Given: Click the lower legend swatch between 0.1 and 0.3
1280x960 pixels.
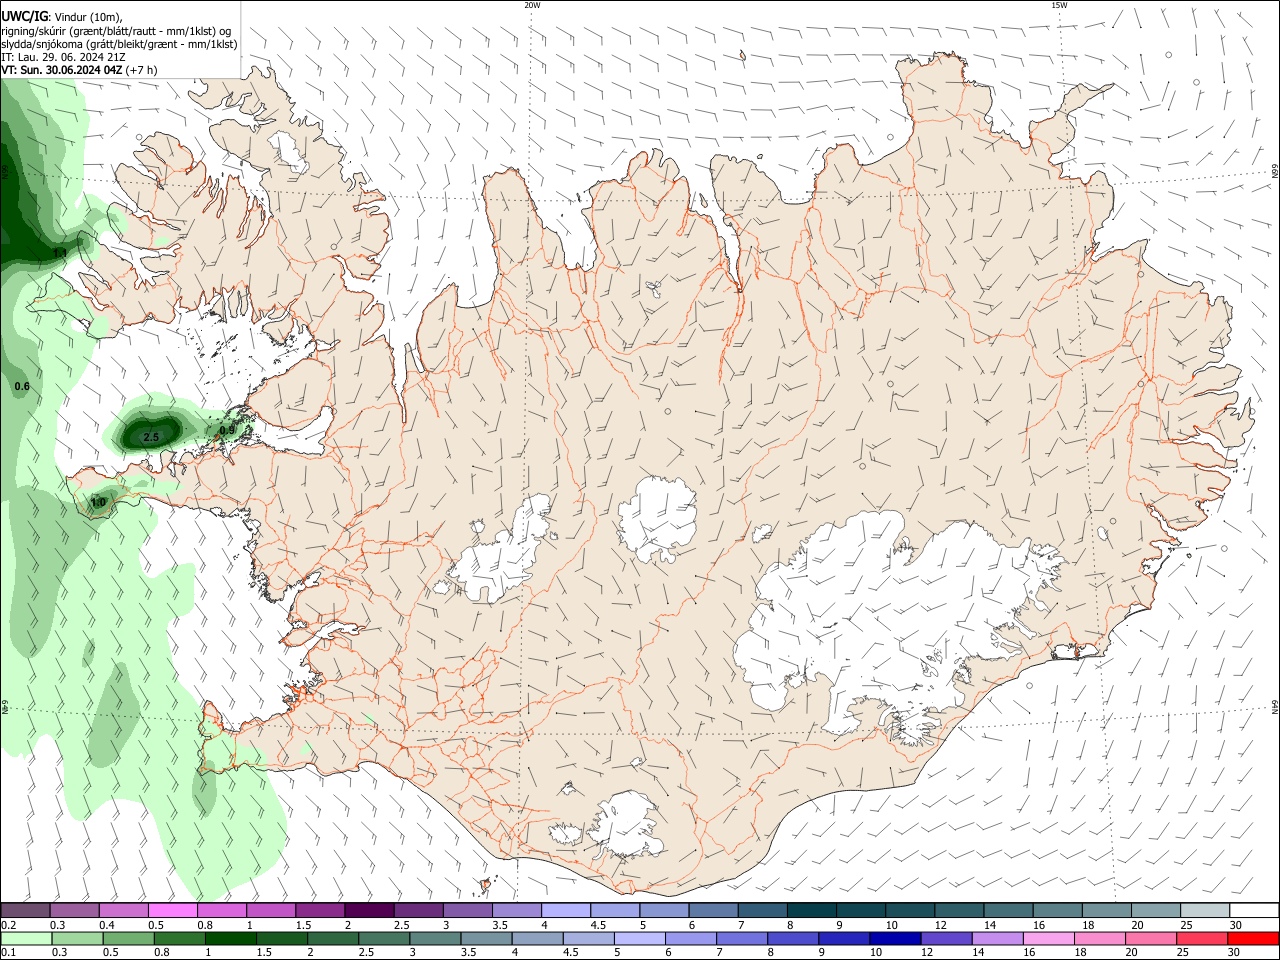Looking at the screenshot, I should (27, 939).
